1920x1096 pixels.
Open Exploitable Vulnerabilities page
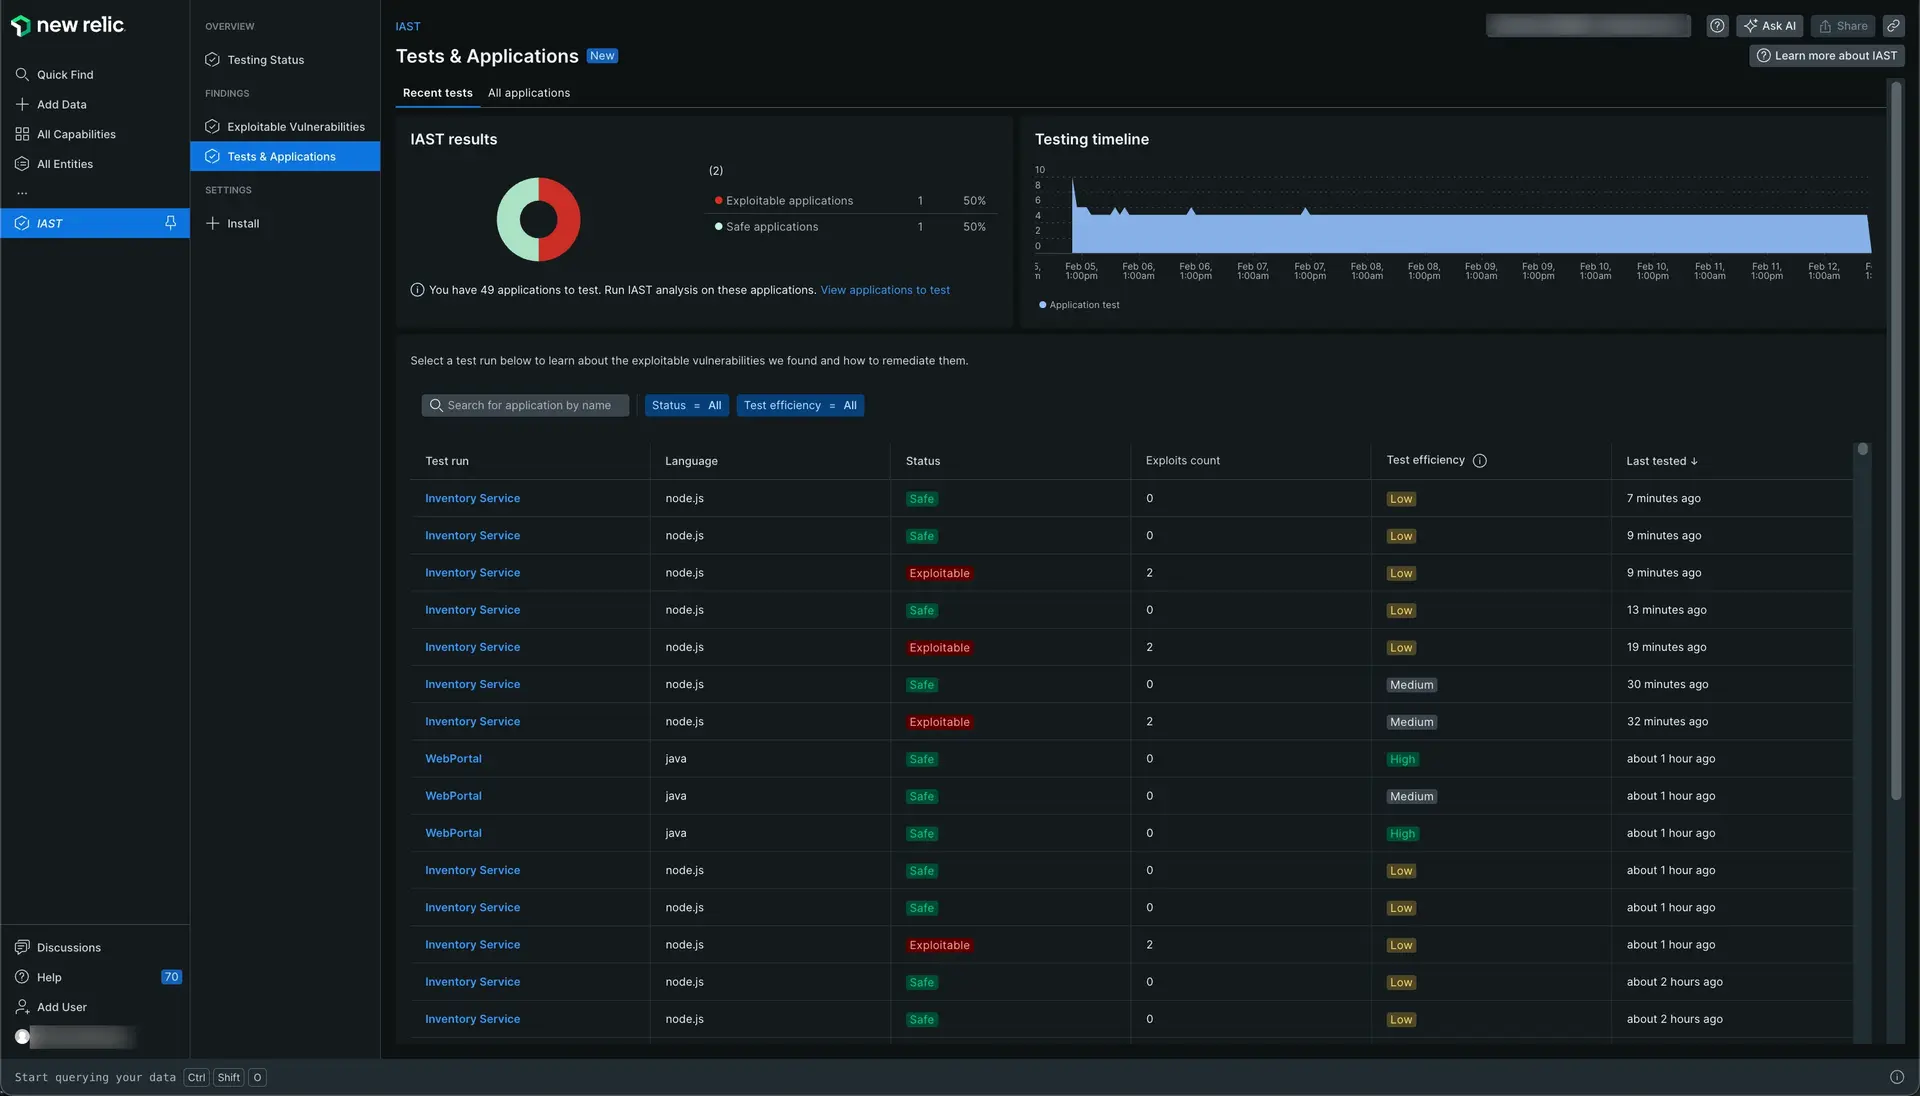point(285,127)
